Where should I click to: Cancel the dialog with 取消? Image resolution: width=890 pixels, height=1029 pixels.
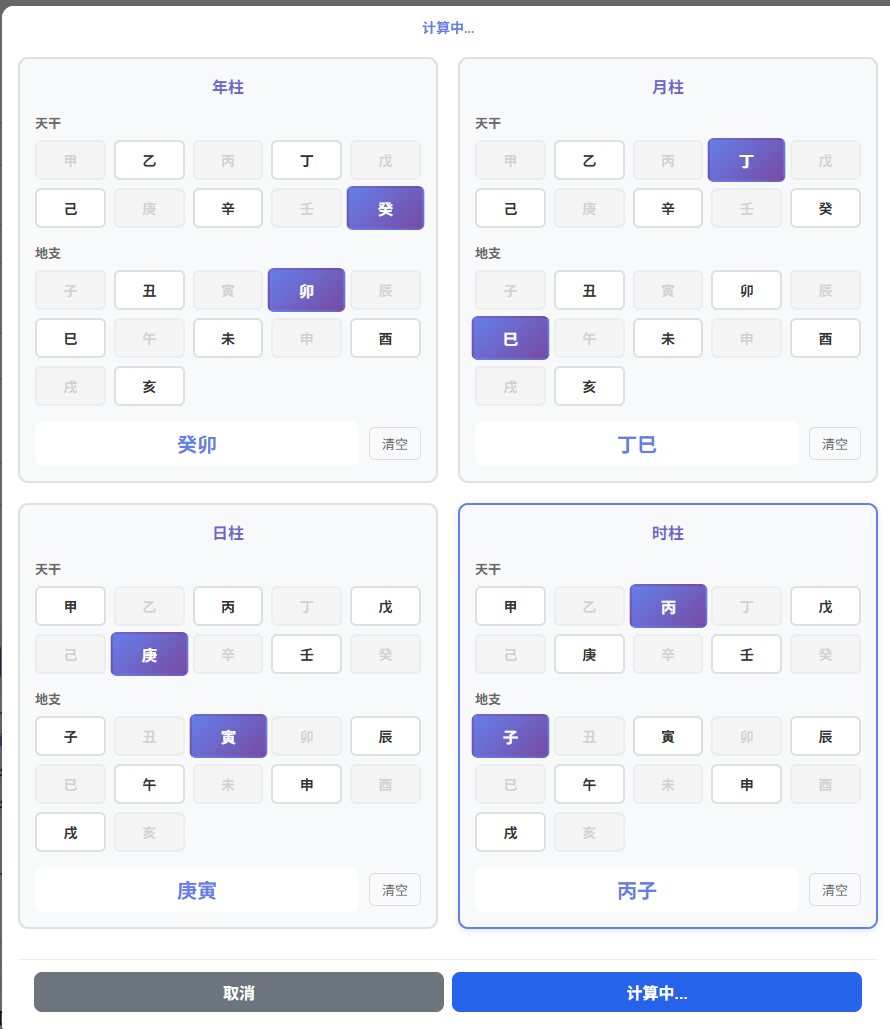click(239, 992)
